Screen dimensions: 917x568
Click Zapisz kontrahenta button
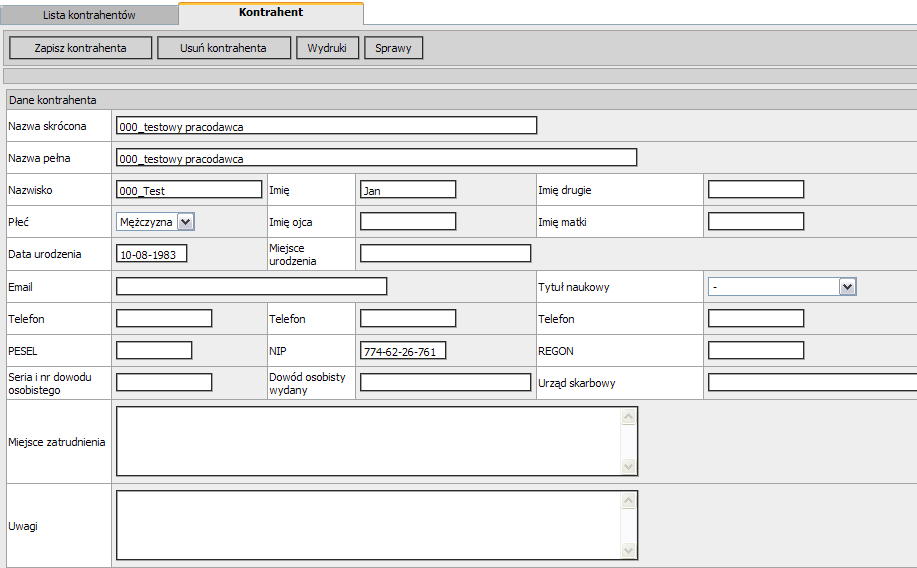[x=80, y=48]
